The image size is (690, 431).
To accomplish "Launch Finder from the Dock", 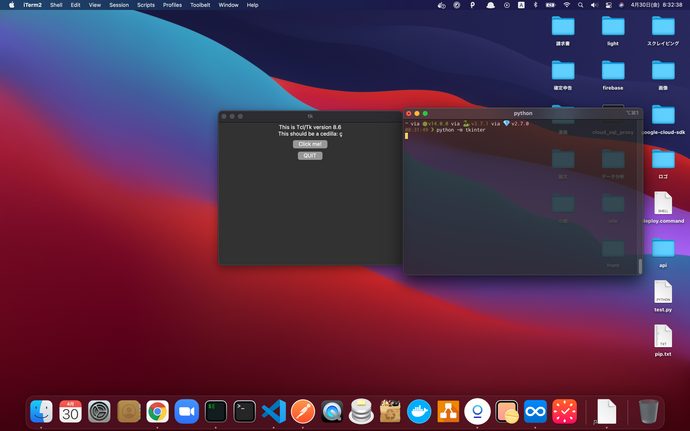I will pyautogui.click(x=41, y=411).
